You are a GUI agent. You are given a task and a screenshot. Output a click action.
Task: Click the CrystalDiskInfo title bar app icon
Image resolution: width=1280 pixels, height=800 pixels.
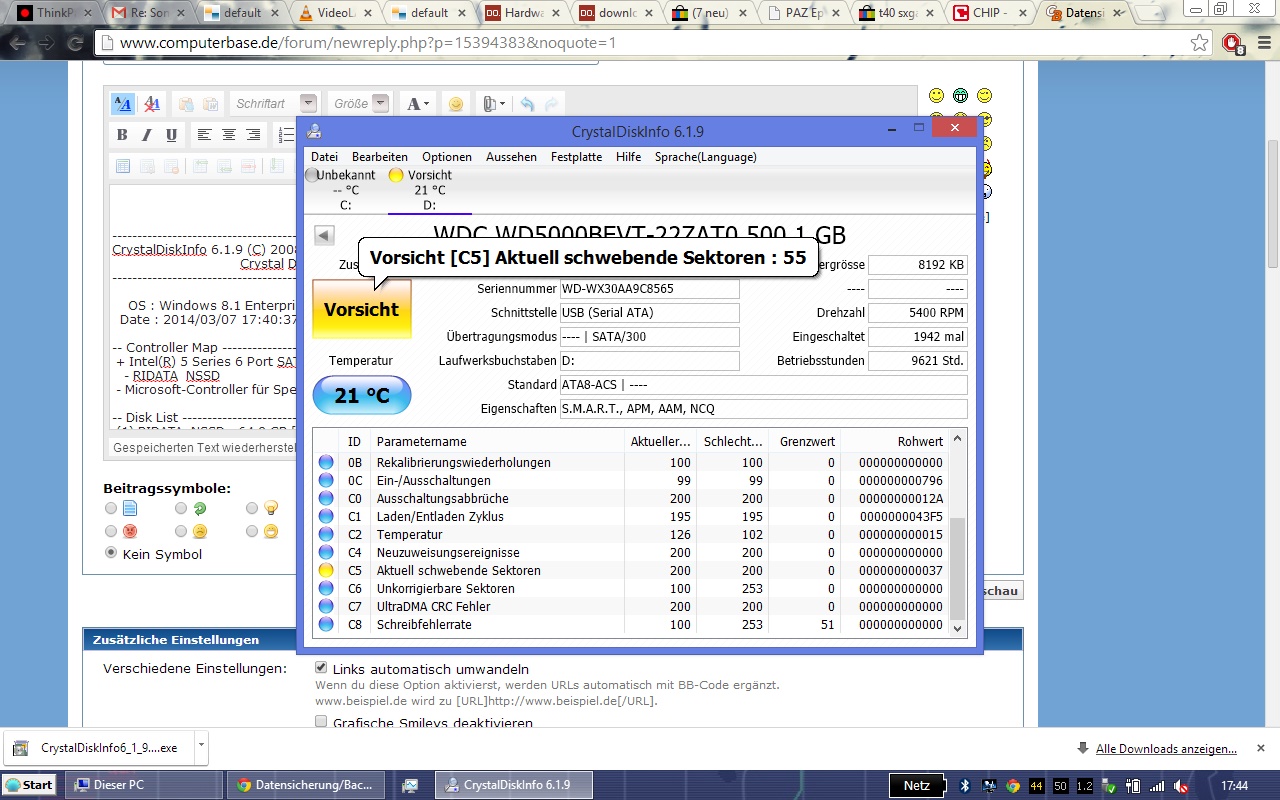tap(314, 131)
